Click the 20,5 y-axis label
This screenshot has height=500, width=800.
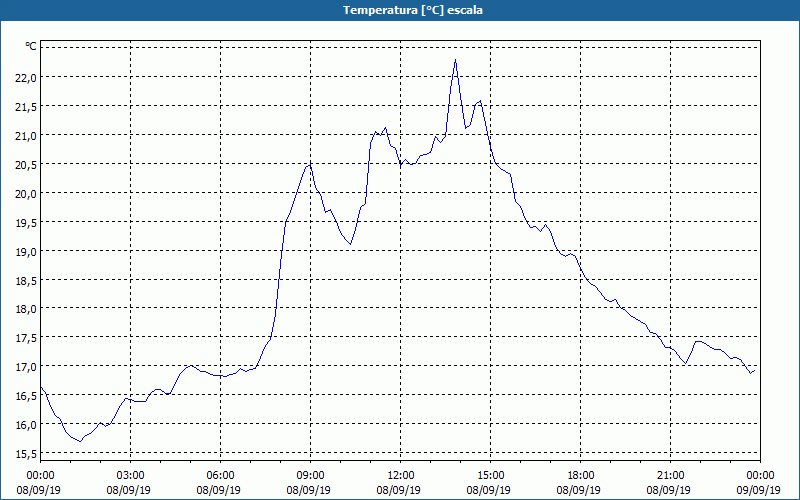point(27,164)
